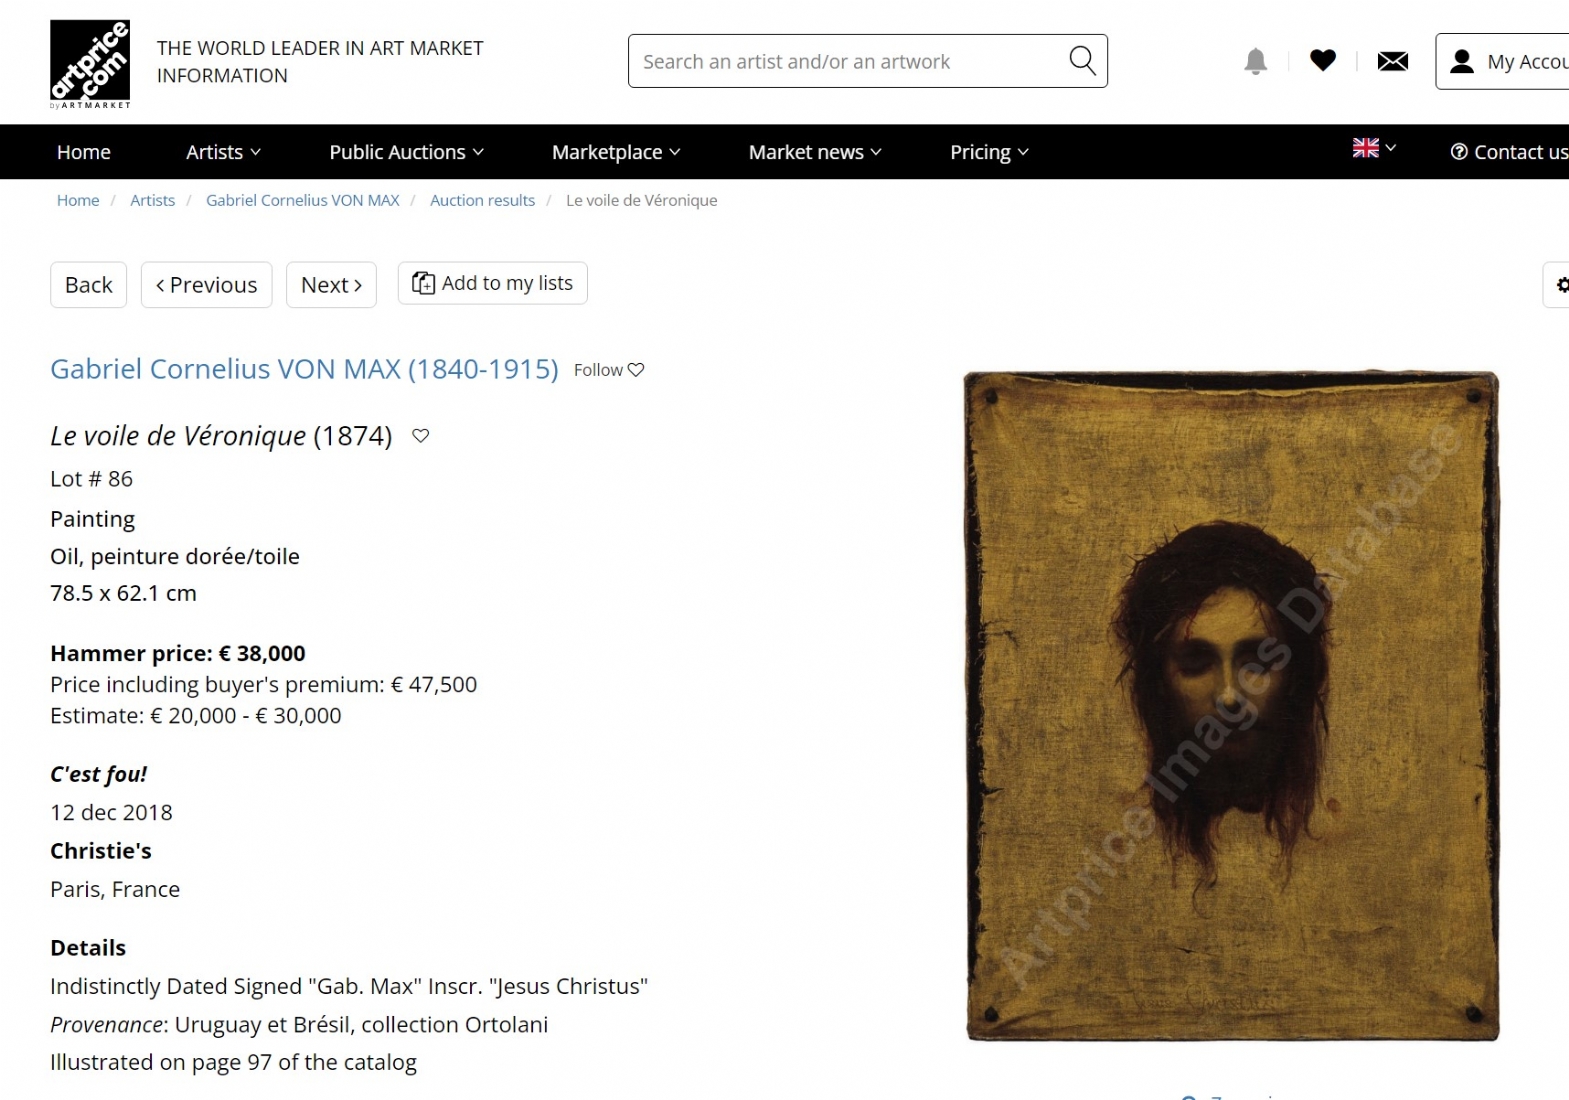Viewport: 1569px width, 1100px height.
Task: Open messages envelope icon
Action: [x=1393, y=61]
